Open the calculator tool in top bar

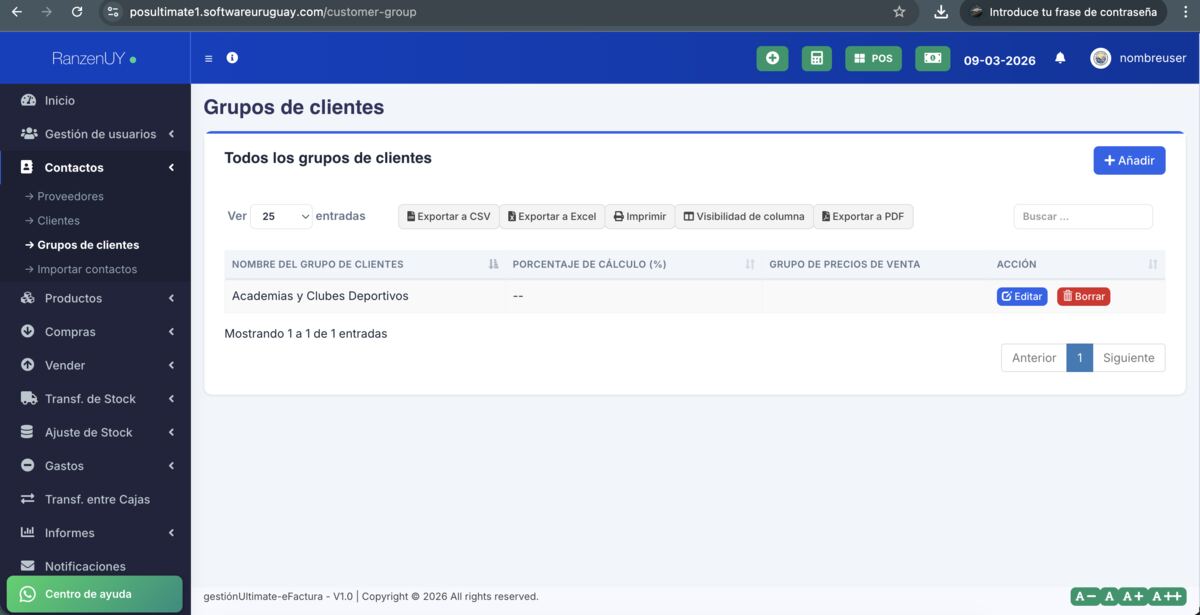point(816,57)
